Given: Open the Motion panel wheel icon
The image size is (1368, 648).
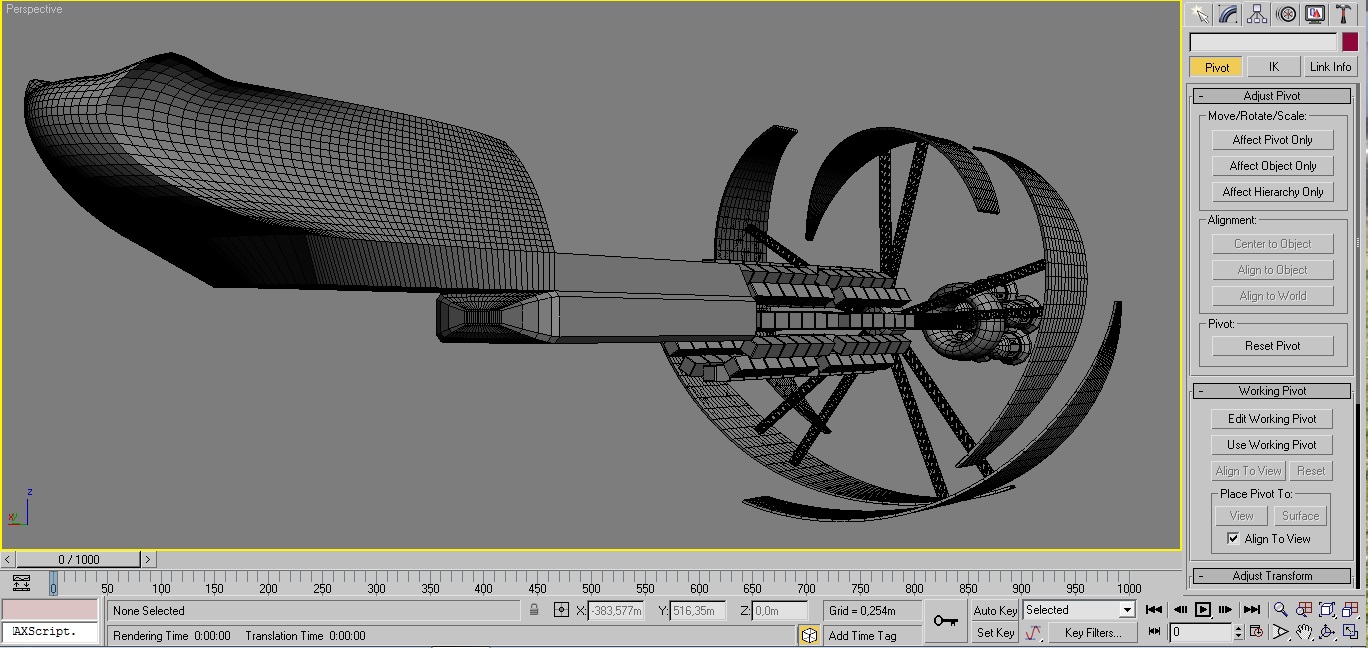Looking at the screenshot, I should (x=1287, y=14).
